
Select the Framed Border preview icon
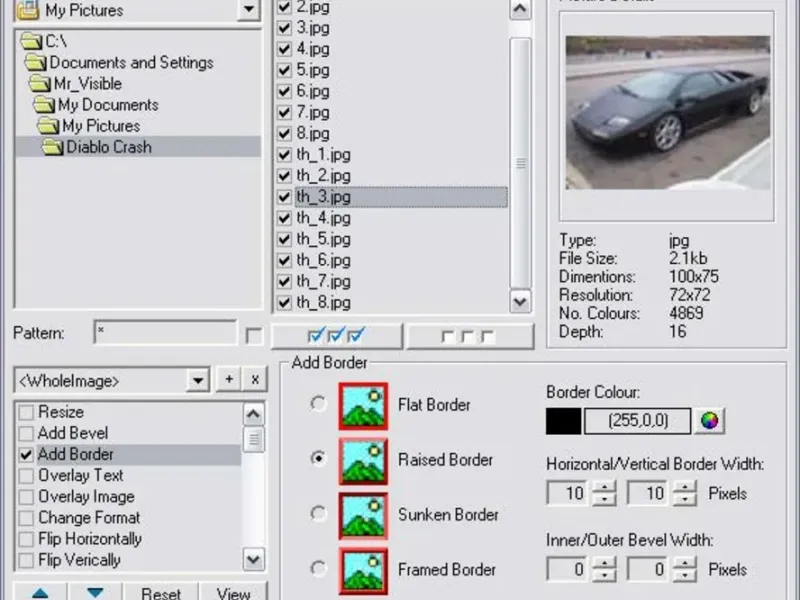pyautogui.click(x=363, y=571)
